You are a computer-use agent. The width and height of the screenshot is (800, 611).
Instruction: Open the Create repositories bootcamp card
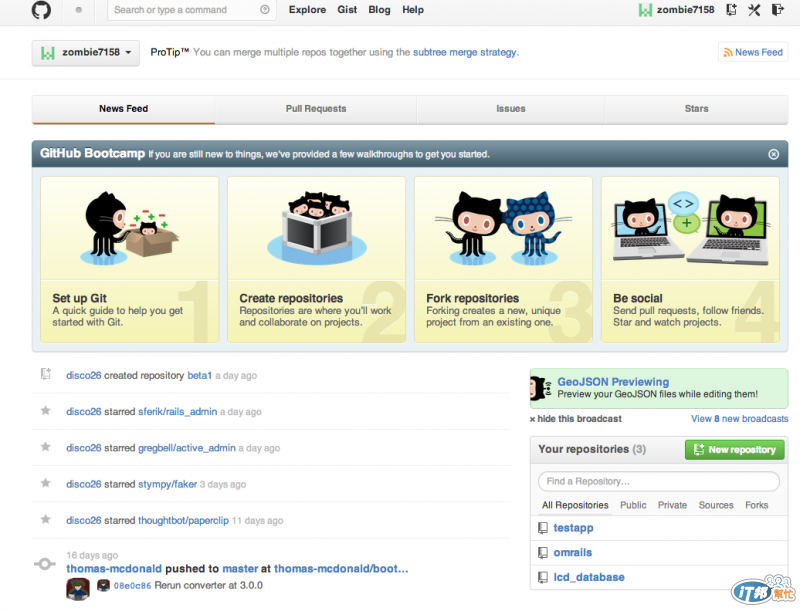(x=316, y=260)
